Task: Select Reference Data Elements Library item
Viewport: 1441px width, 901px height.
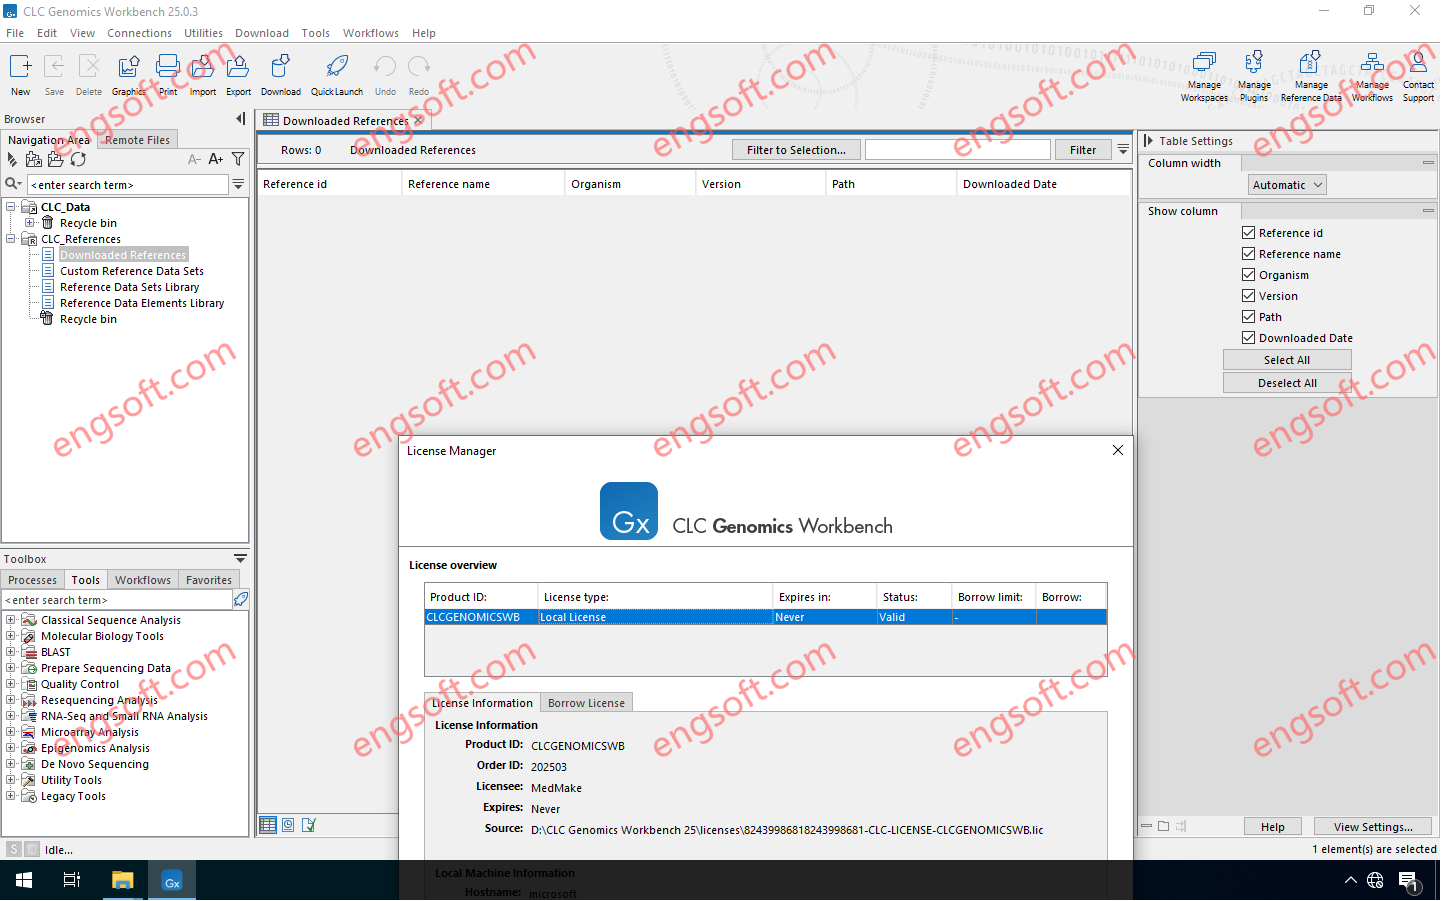Action: (141, 303)
